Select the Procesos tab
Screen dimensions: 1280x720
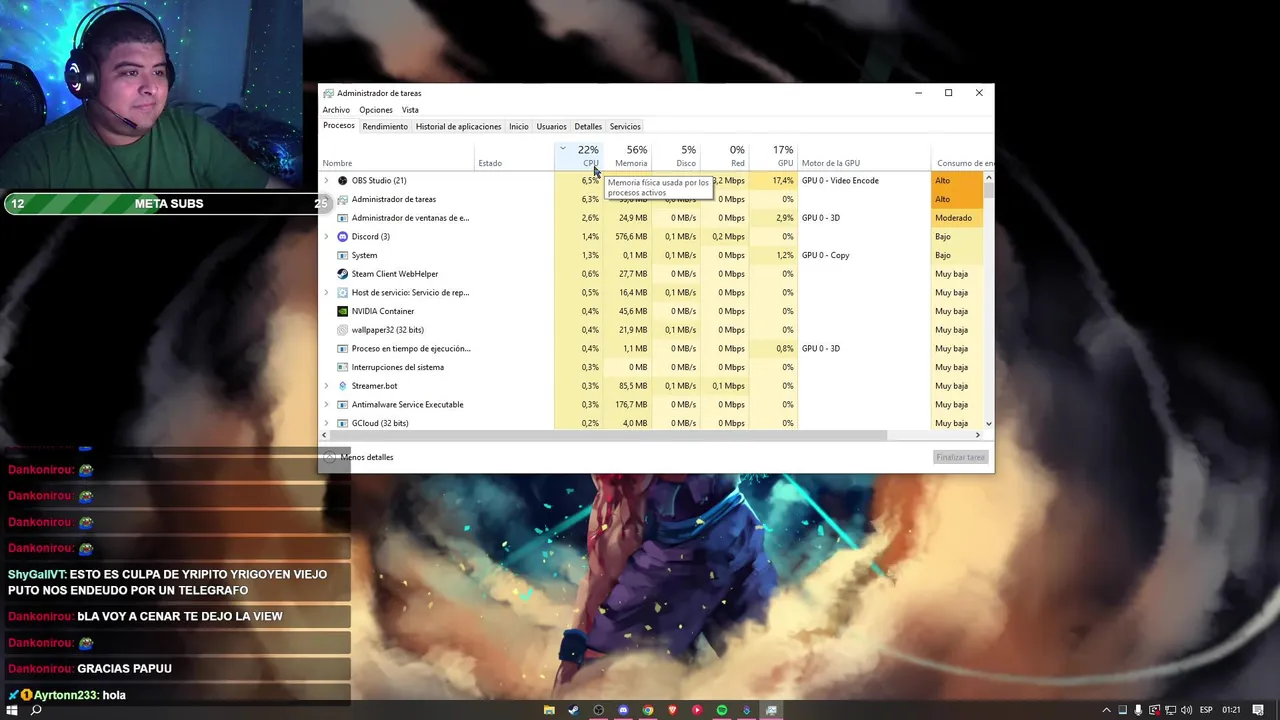[339, 126]
